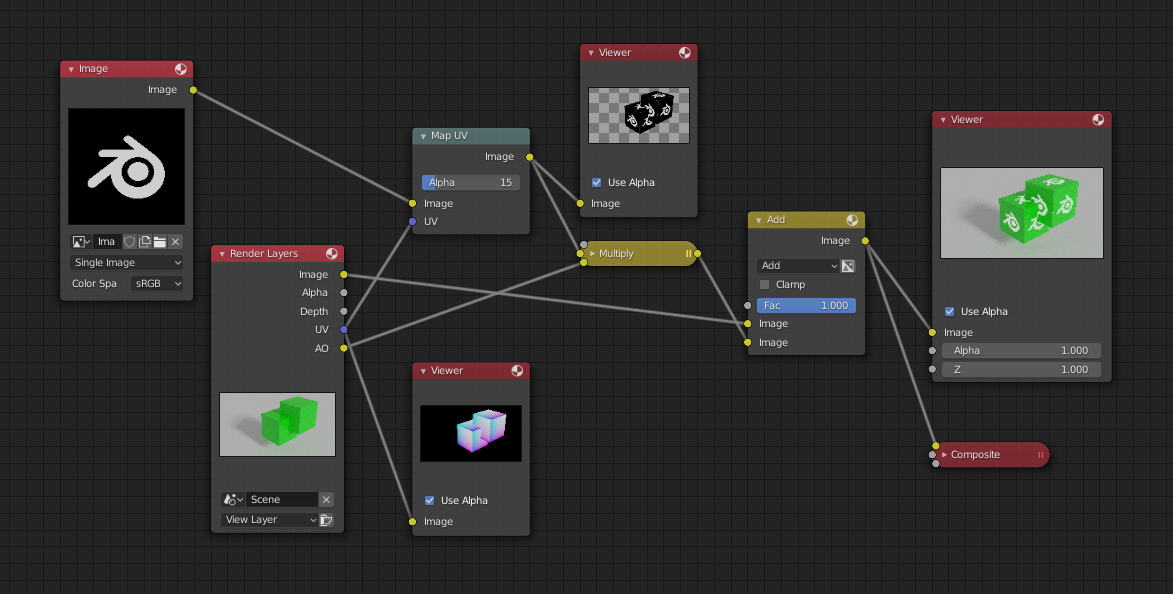
Task: Adjust the Fac slider on the Add node
Action: (806, 305)
